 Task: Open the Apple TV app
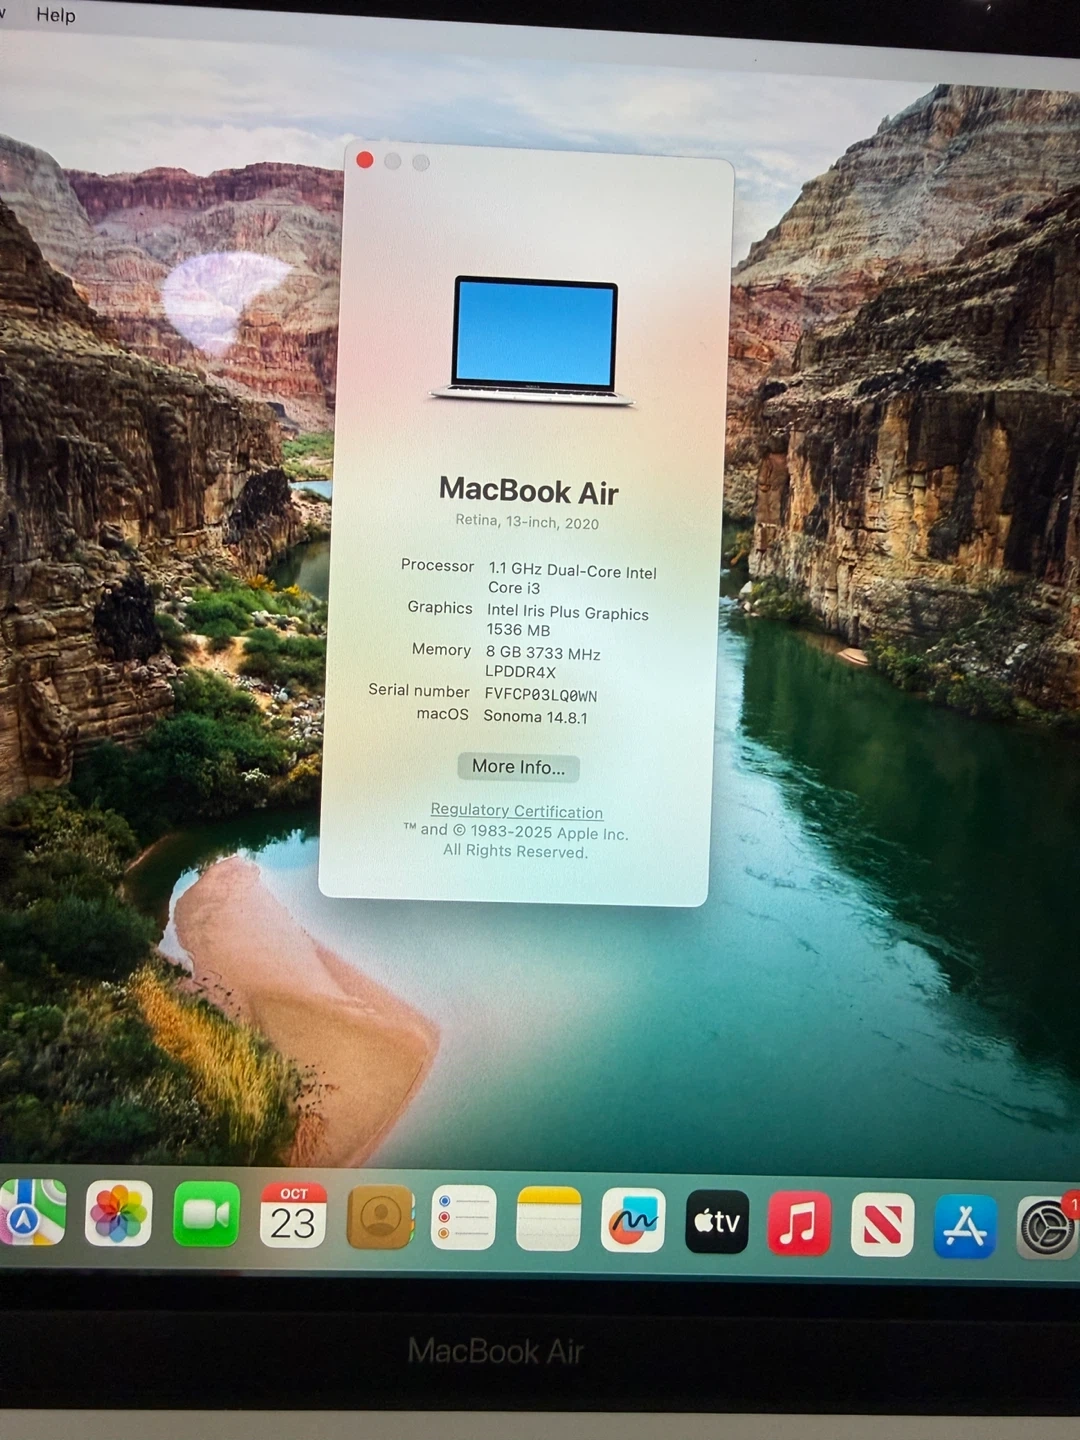(x=717, y=1221)
